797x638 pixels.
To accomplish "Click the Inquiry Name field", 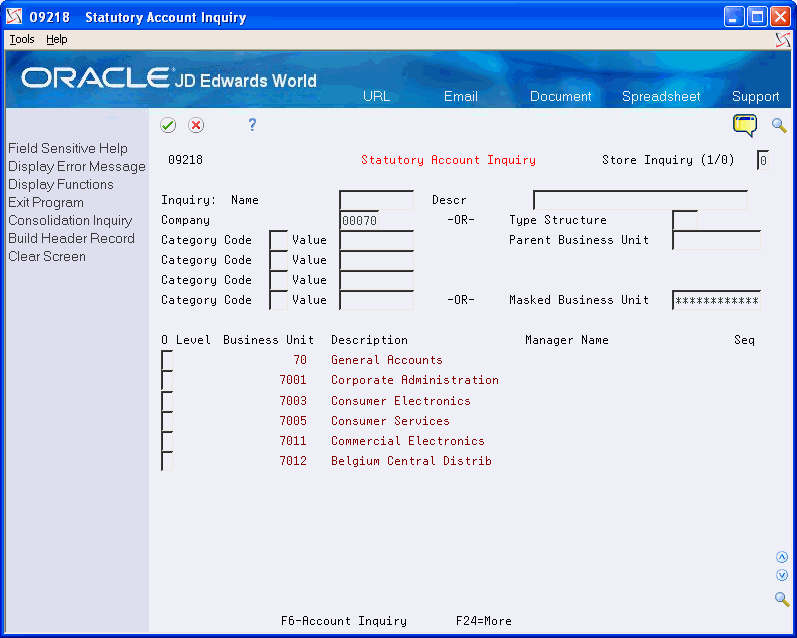I will point(376,200).
